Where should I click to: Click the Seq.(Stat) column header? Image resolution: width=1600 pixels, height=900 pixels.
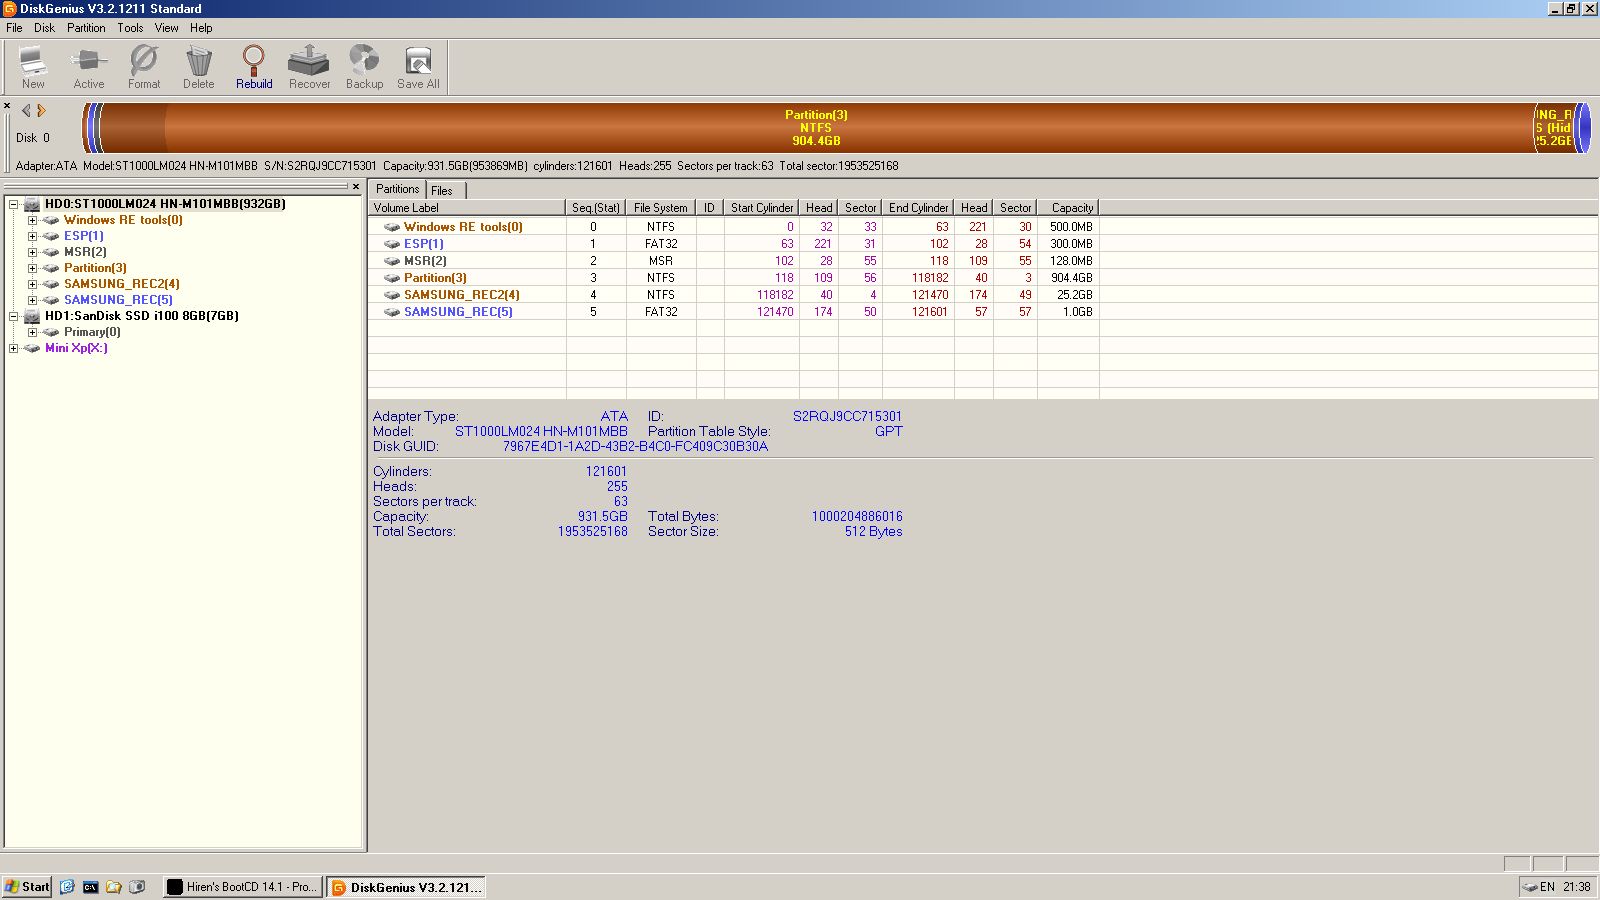[x=596, y=208]
